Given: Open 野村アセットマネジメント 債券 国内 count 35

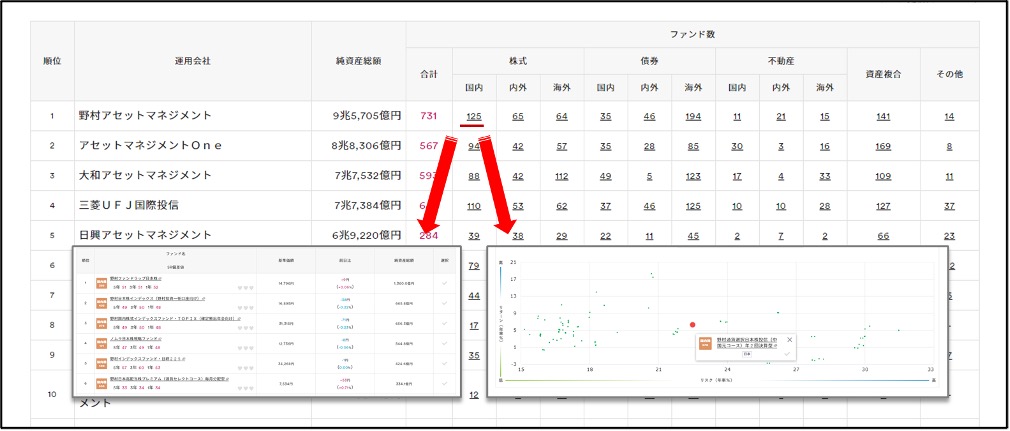Looking at the screenshot, I should click(x=605, y=117).
